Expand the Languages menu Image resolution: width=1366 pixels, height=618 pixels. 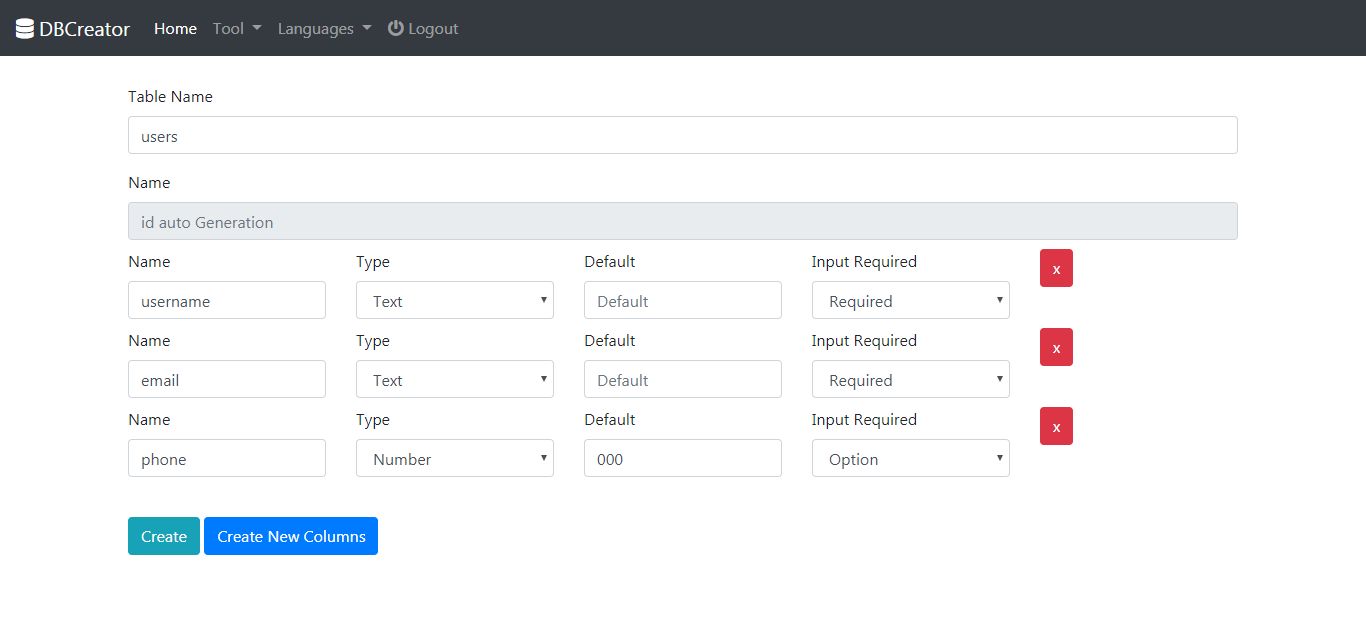click(x=324, y=29)
